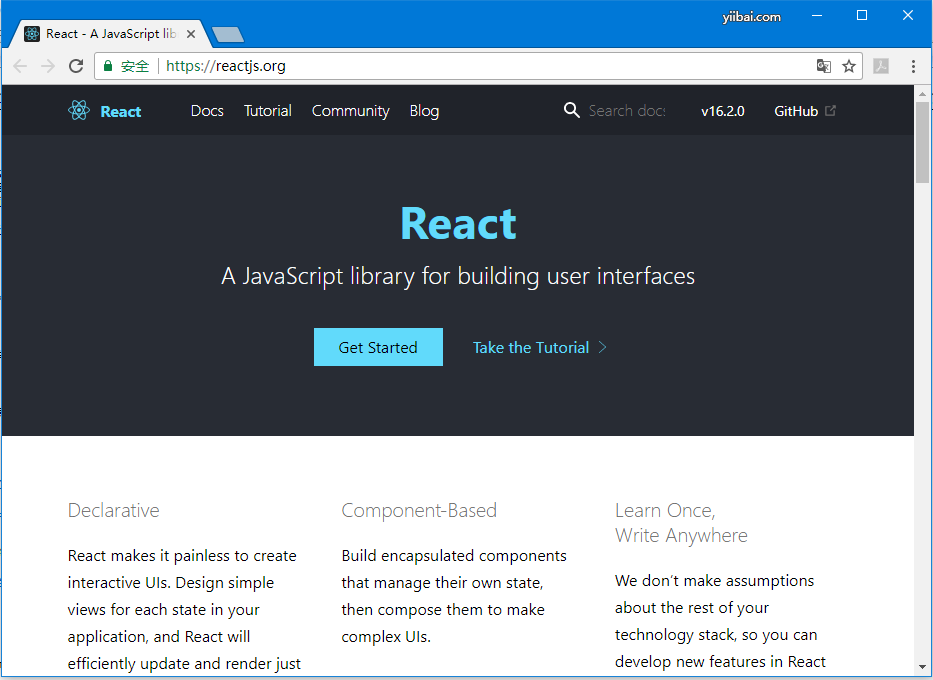The height and width of the screenshot is (680, 933).
Task: Select the Community navigation item
Action: click(350, 110)
